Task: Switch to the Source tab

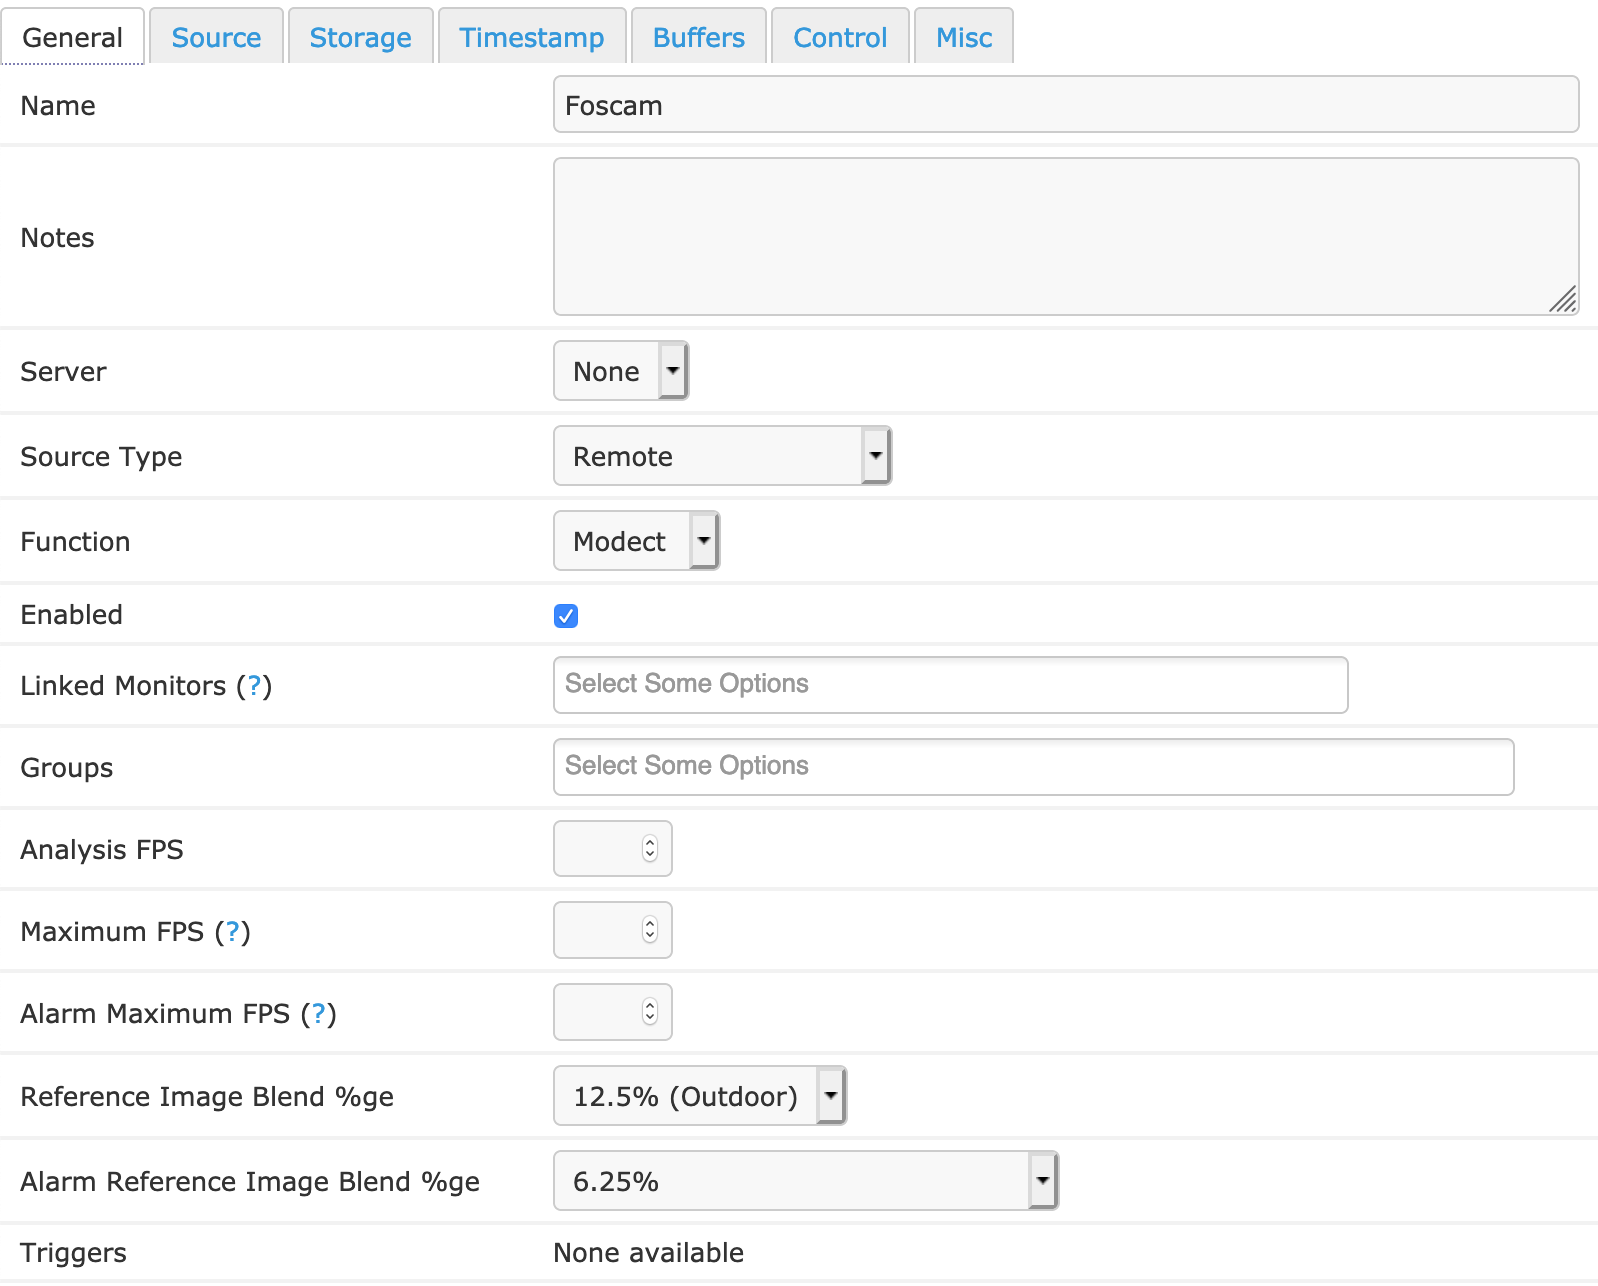Action: pos(216,38)
